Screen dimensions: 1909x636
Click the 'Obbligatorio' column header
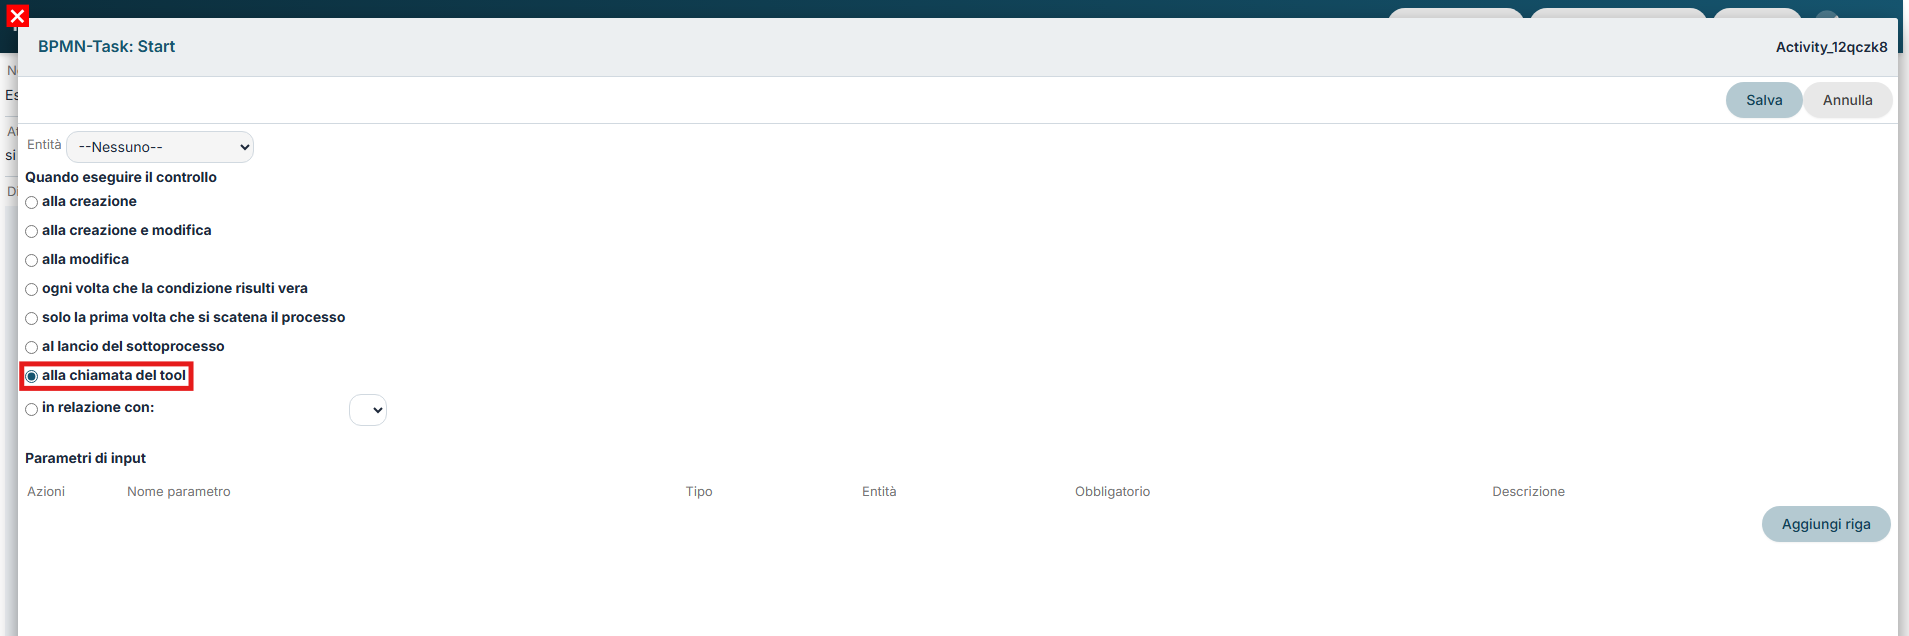[x=1112, y=491]
